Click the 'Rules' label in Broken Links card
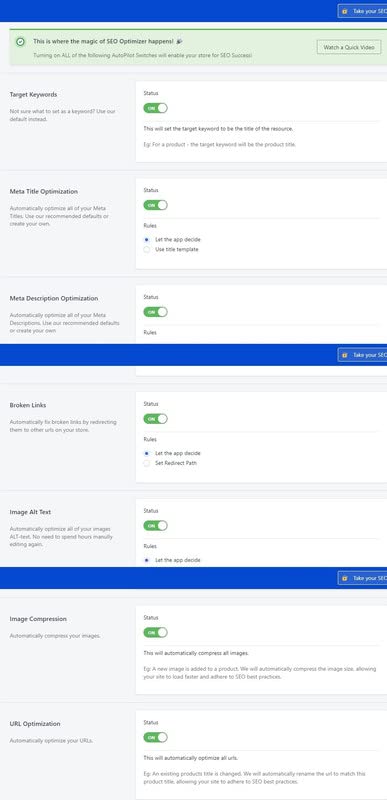Image resolution: width=387 pixels, height=800 pixels. (x=150, y=439)
